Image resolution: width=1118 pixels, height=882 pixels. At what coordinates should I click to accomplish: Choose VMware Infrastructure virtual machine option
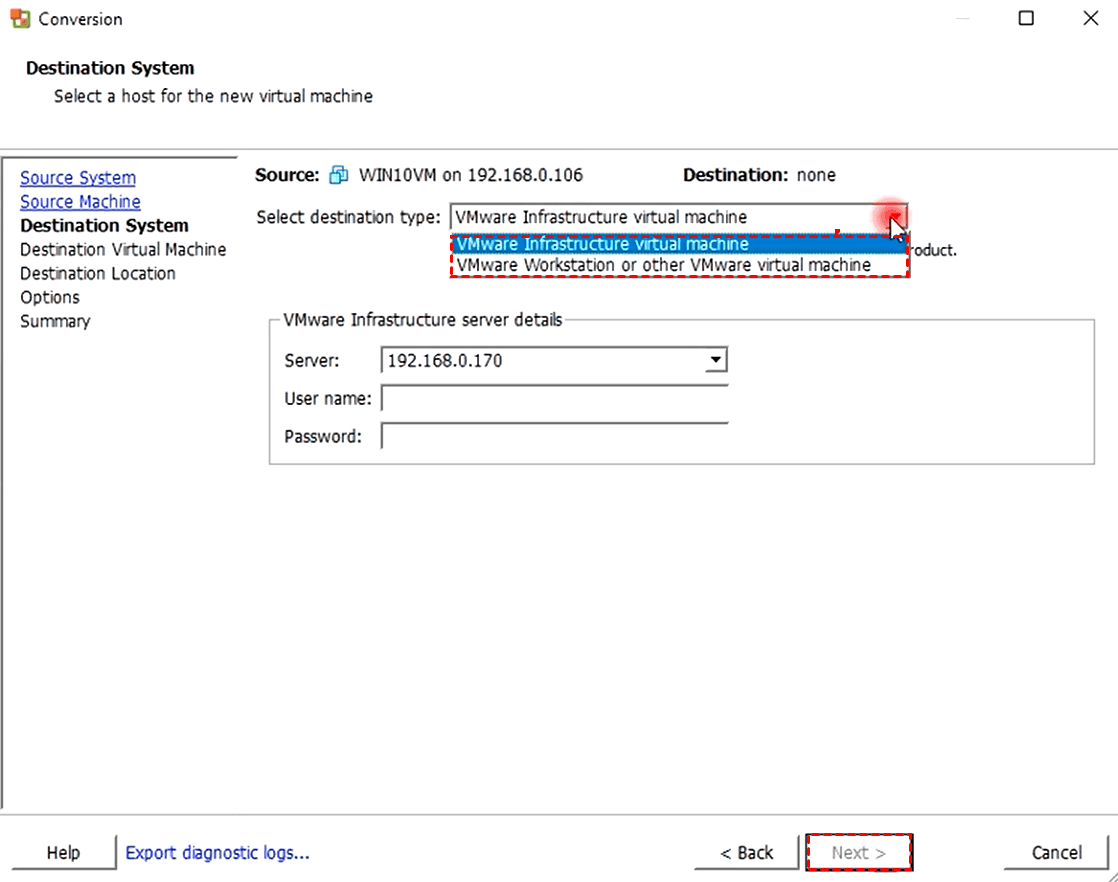coord(679,244)
